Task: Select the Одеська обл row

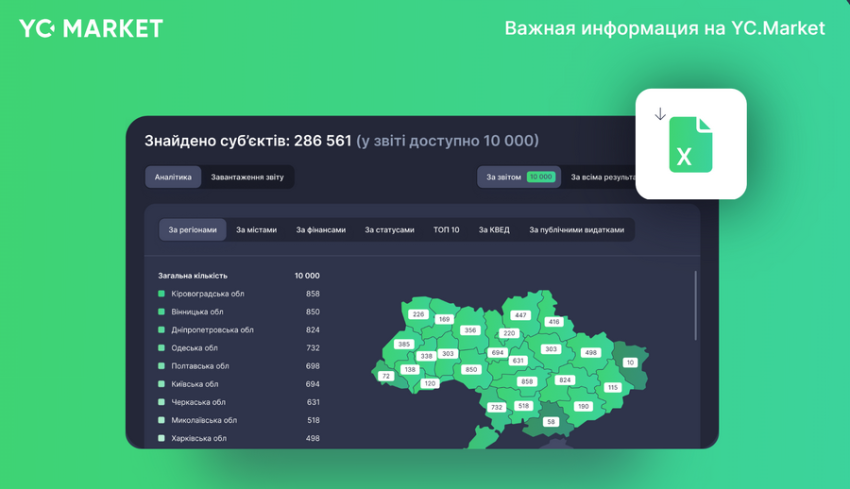Action: (x=239, y=348)
